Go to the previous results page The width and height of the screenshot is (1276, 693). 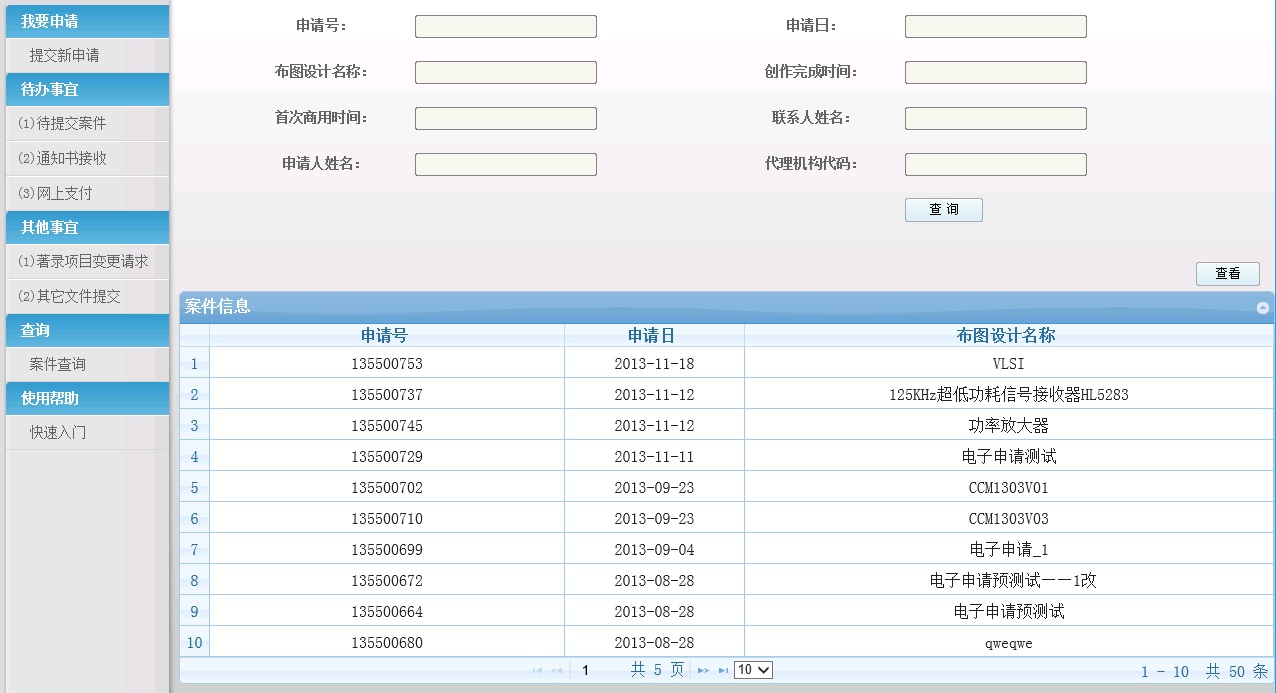tap(557, 671)
